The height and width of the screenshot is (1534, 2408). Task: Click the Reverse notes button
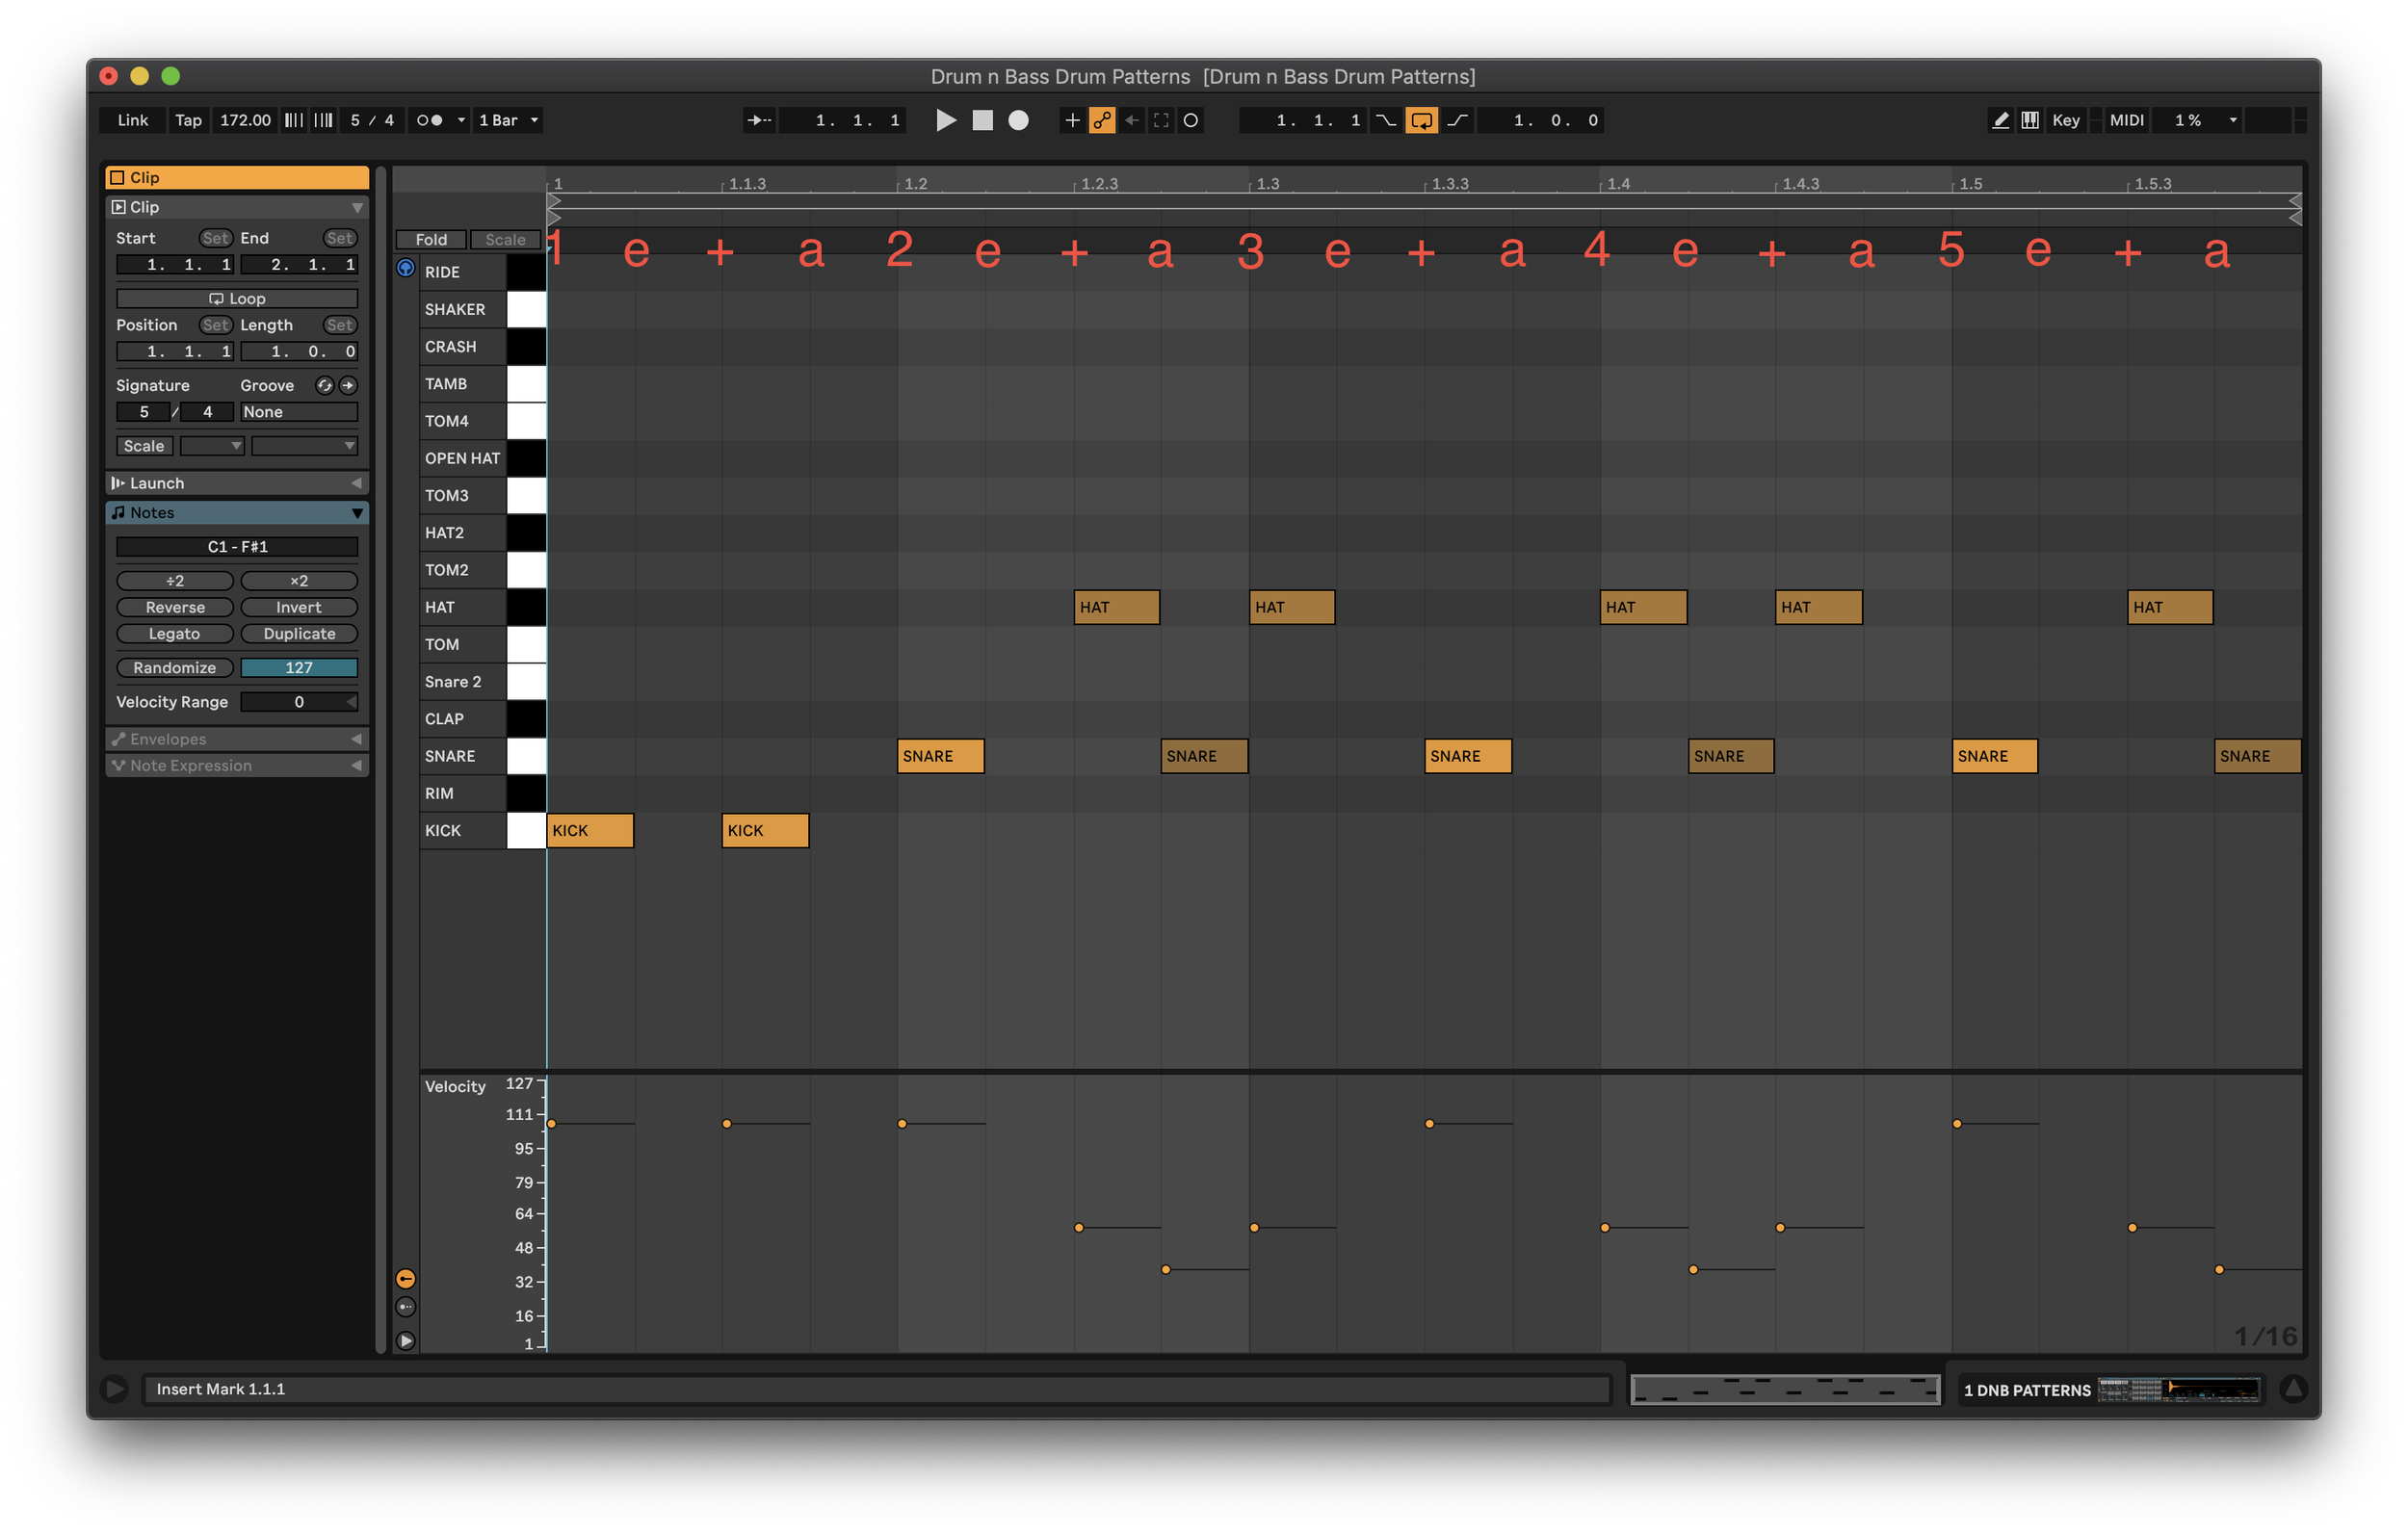point(175,607)
